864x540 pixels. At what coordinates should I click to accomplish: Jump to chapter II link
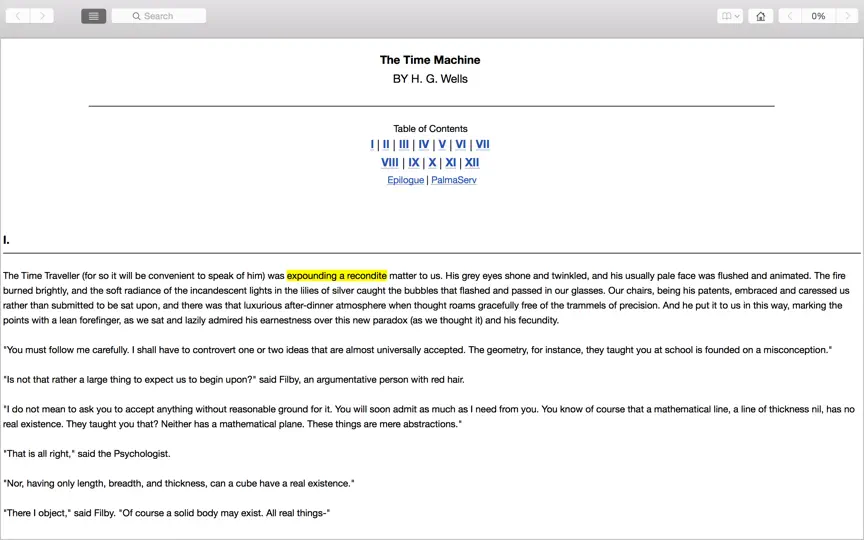click(x=386, y=144)
